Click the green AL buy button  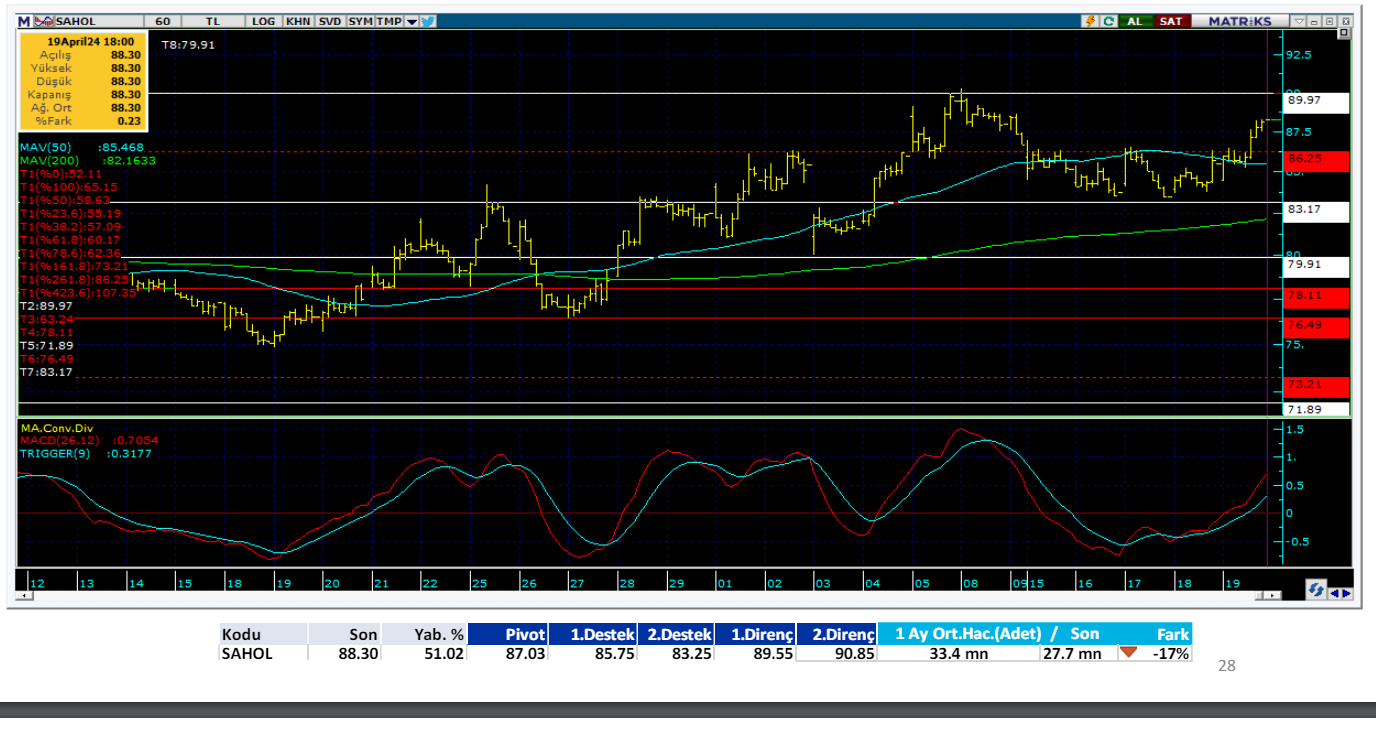(1135, 21)
